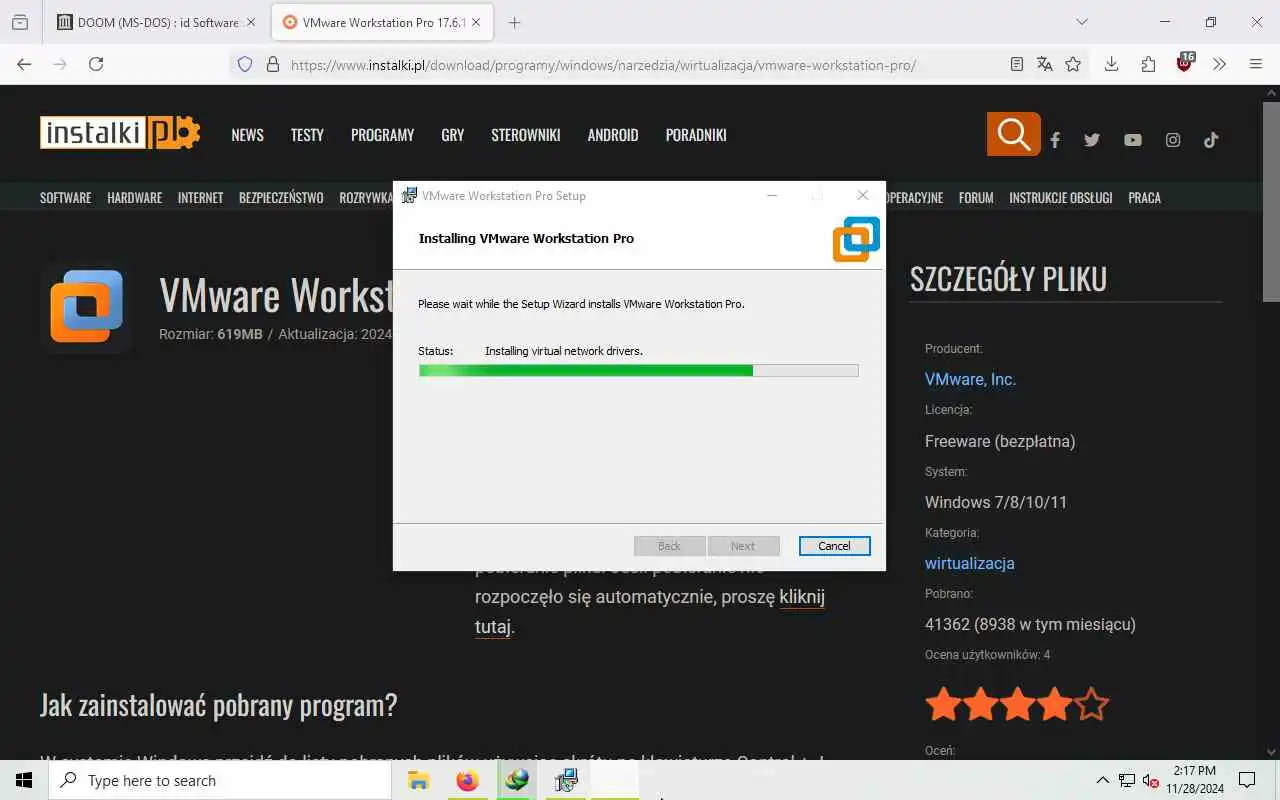Click the network tray icon
The height and width of the screenshot is (800, 1280).
[1127, 781]
